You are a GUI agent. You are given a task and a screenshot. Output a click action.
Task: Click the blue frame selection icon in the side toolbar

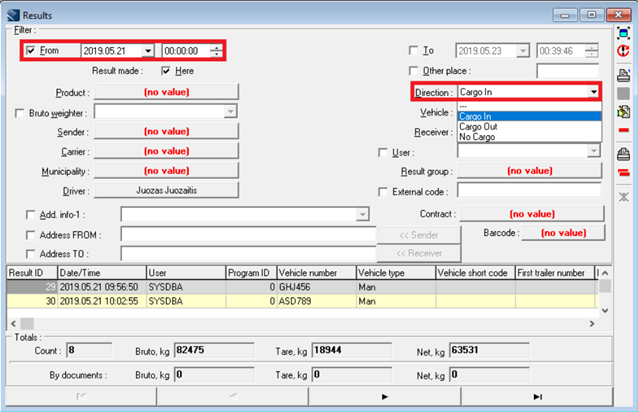coord(623,33)
